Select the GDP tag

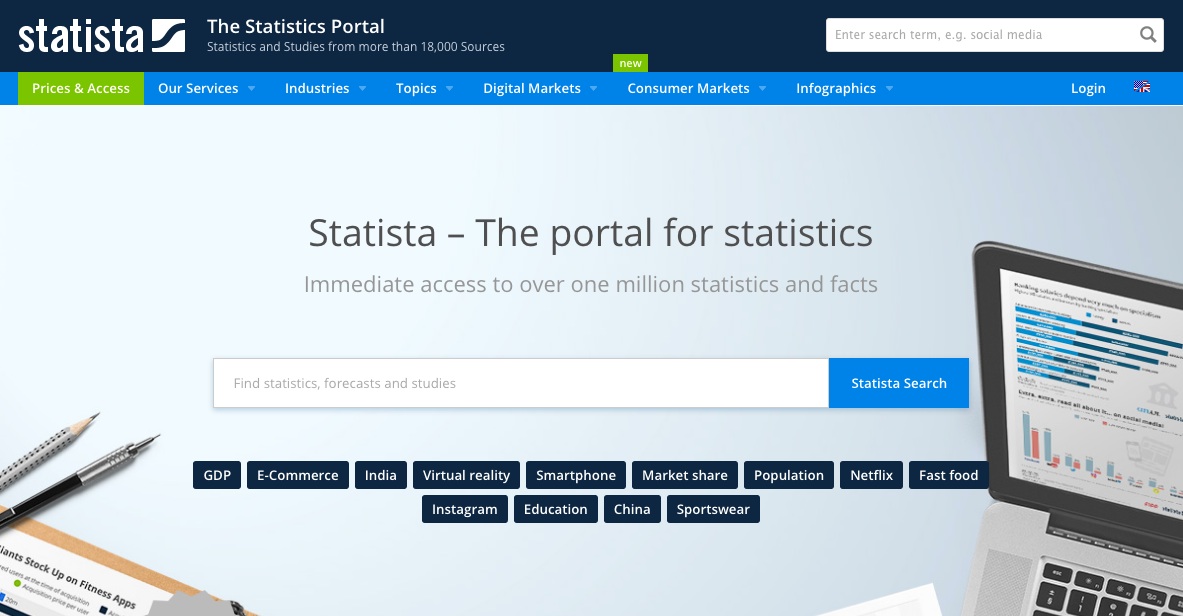(x=217, y=475)
